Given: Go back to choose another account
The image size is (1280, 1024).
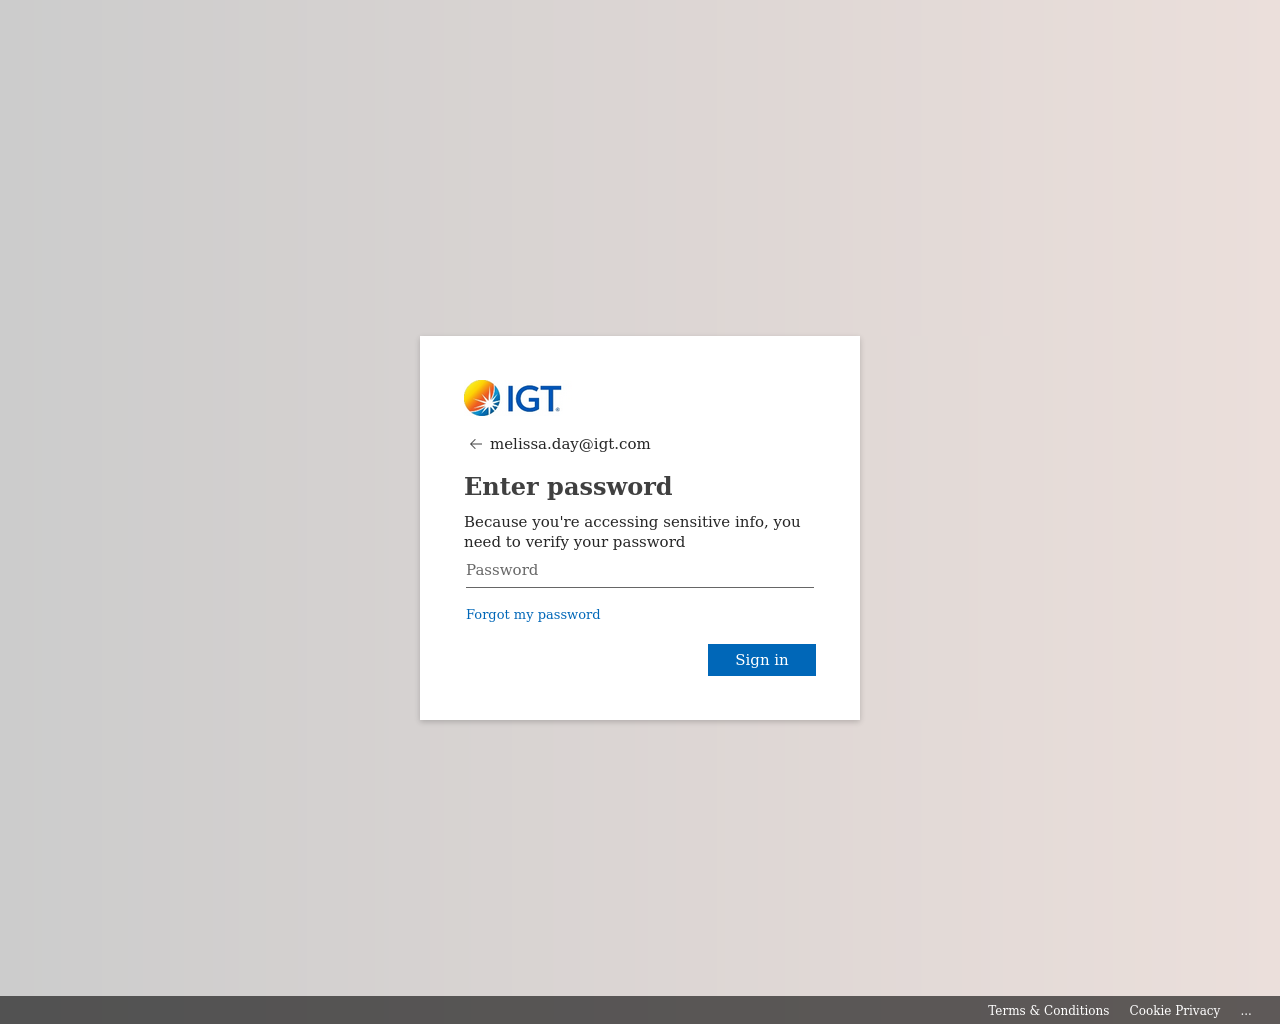Looking at the screenshot, I should pos(476,444).
